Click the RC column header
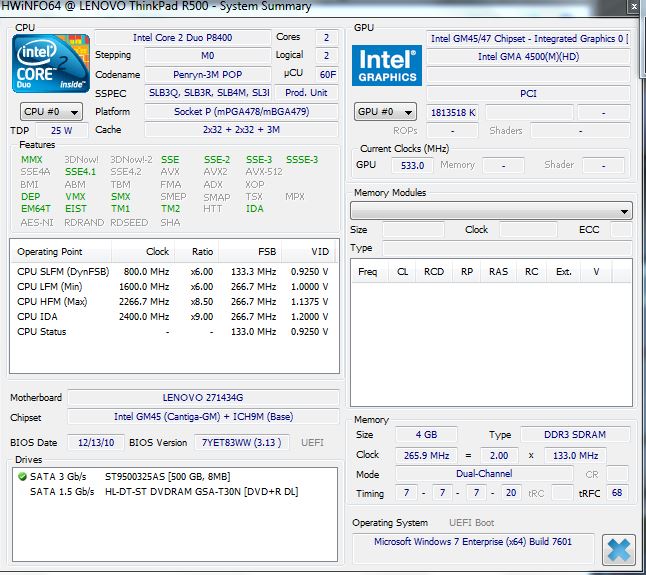Image resolution: width=646 pixels, height=575 pixels. coord(531,272)
